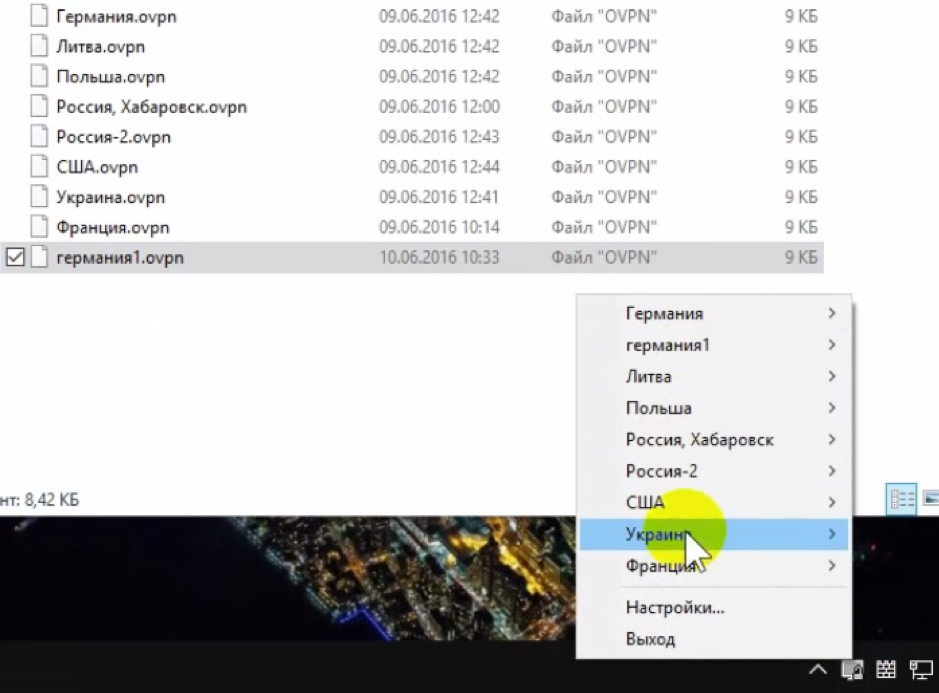The width and height of the screenshot is (939, 693).
Task: Click the OpenVPN GUI tray icon
Action: pyautogui.click(x=853, y=669)
